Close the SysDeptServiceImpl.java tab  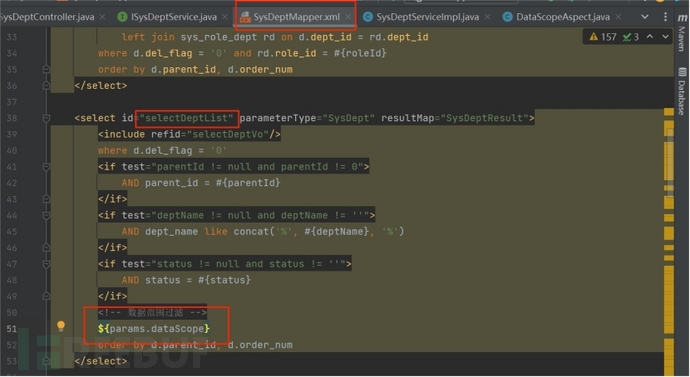488,17
